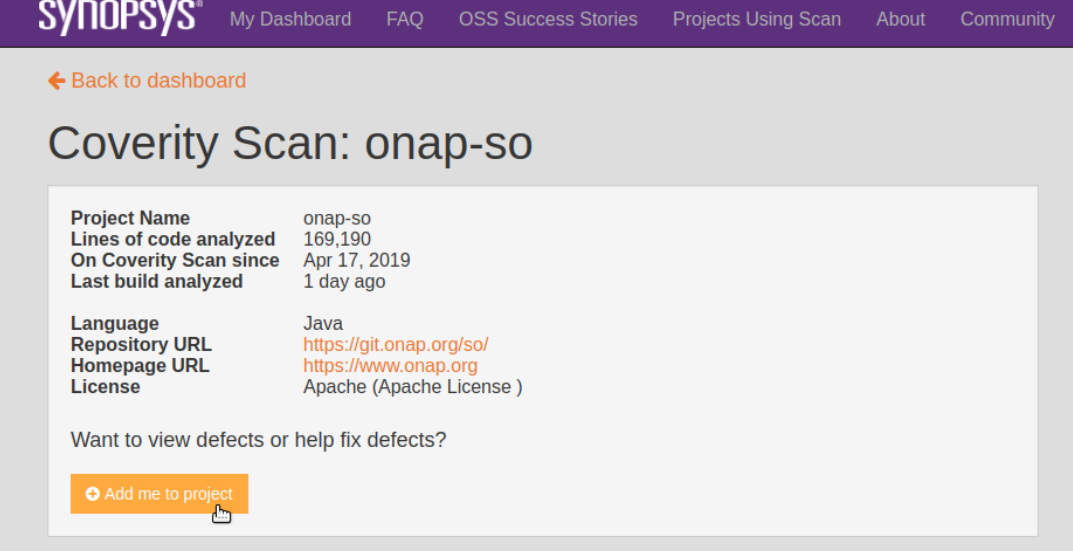Click the 169,190 lines value
Screen dimensions: 1073x551
click(337, 240)
